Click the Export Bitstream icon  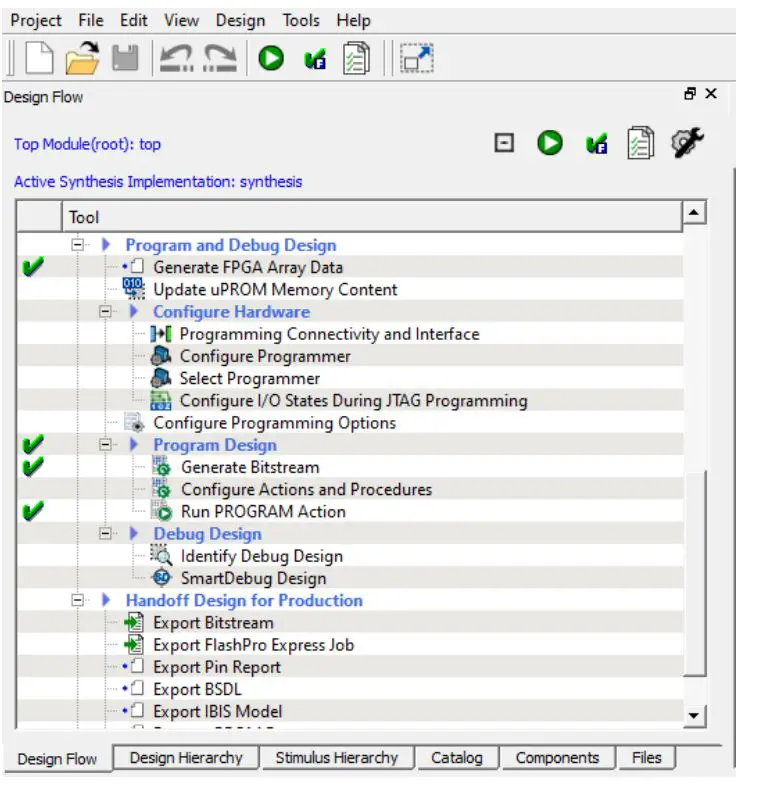coord(134,622)
